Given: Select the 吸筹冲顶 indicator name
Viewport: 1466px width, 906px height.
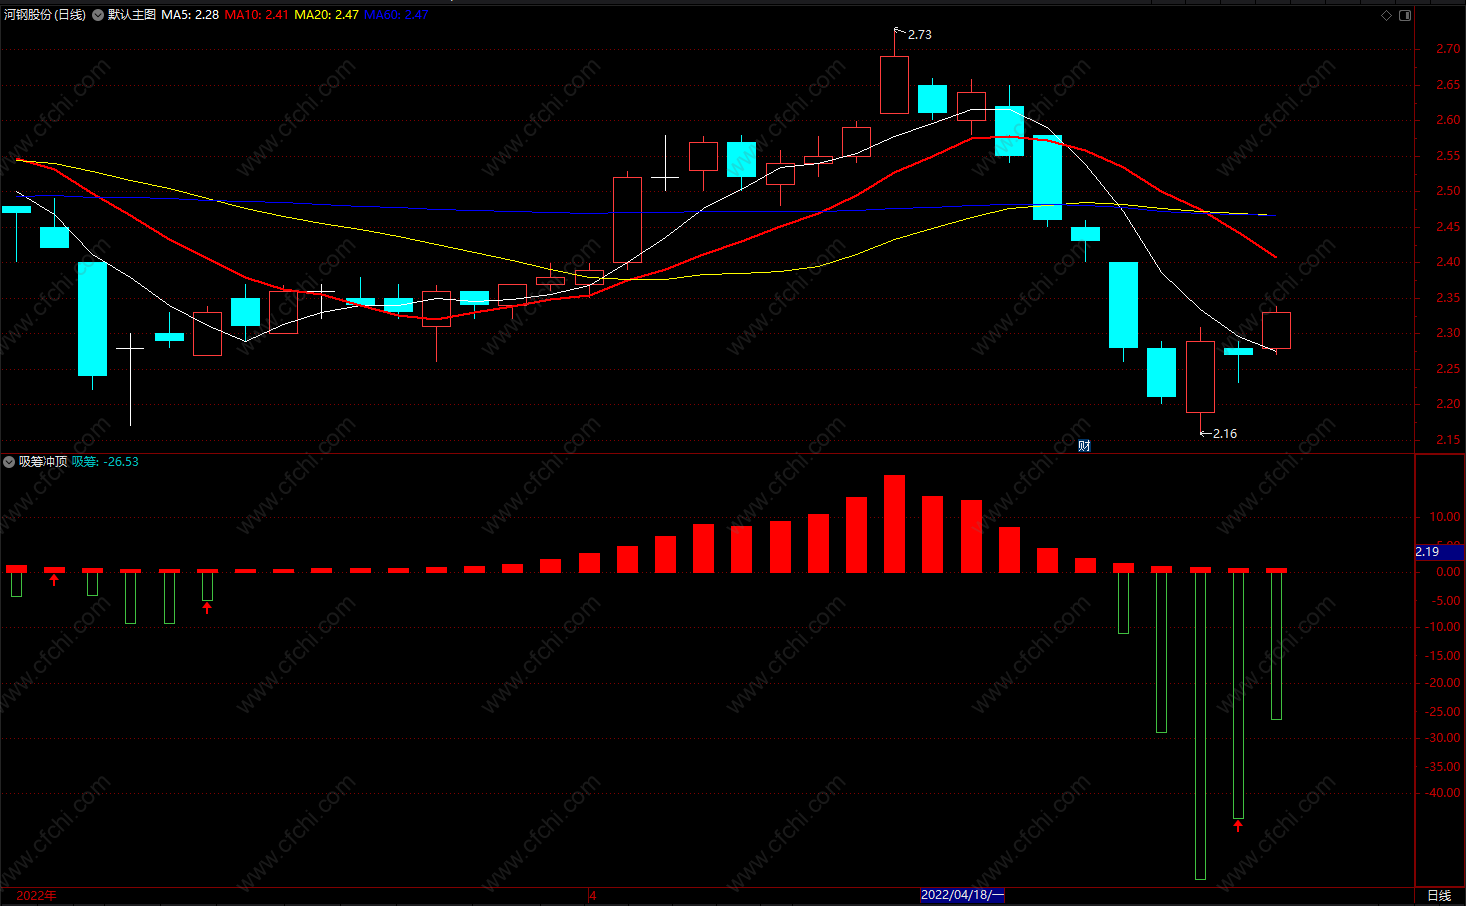Looking at the screenshot, I should (x=43, y=462).
